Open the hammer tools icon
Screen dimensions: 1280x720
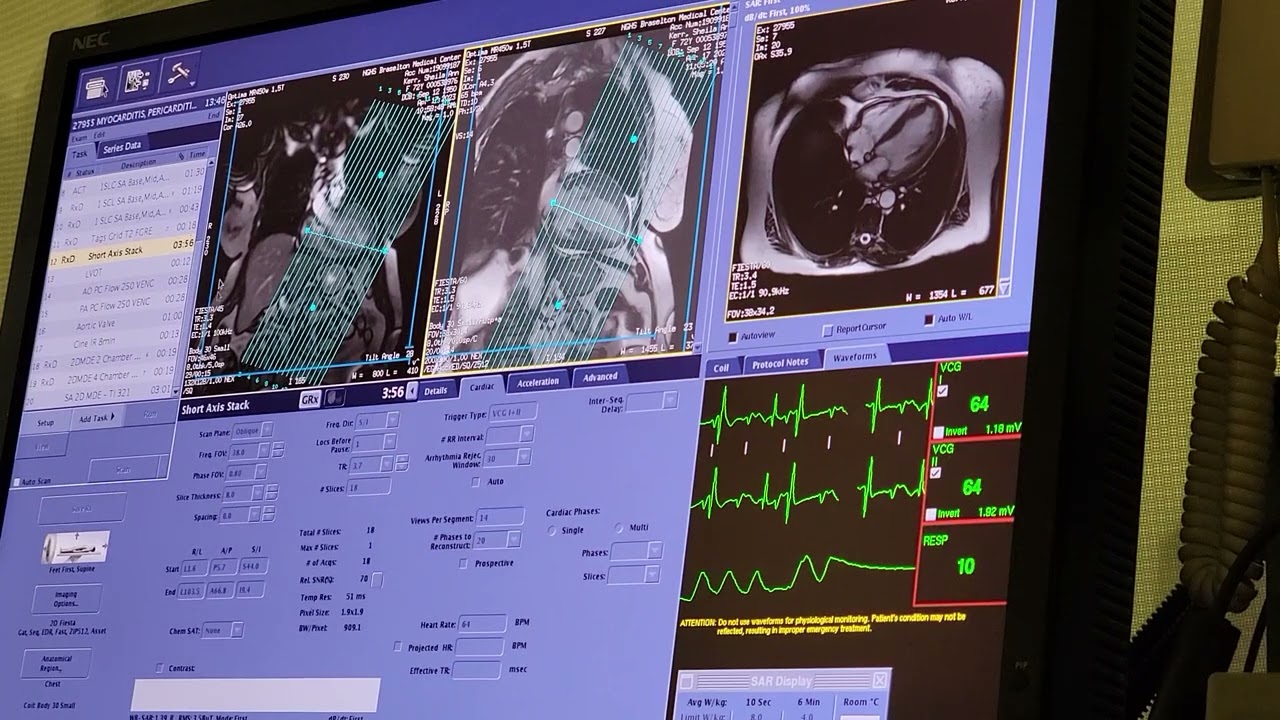[x=181, y=72]
